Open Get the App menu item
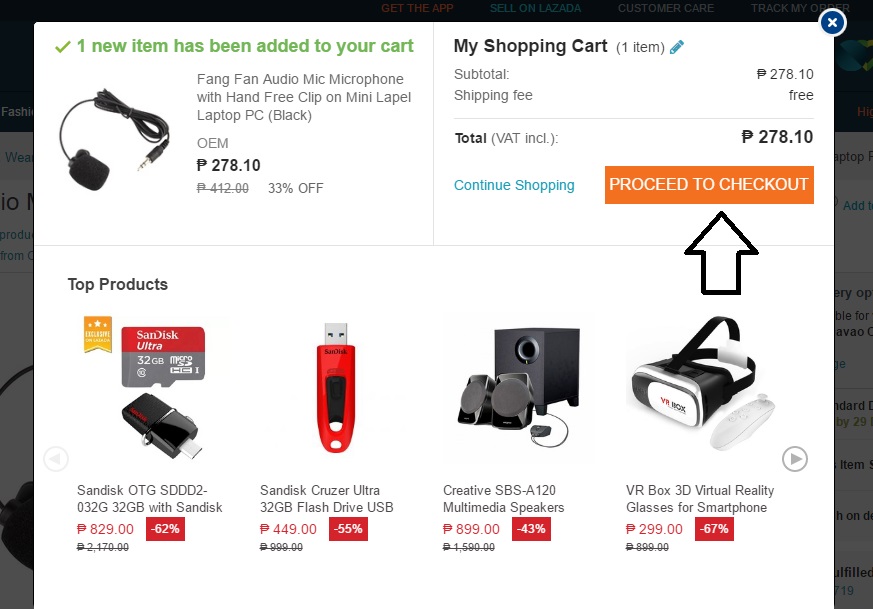Viewport: 873px width, 609px height. [x=416, y=8]
